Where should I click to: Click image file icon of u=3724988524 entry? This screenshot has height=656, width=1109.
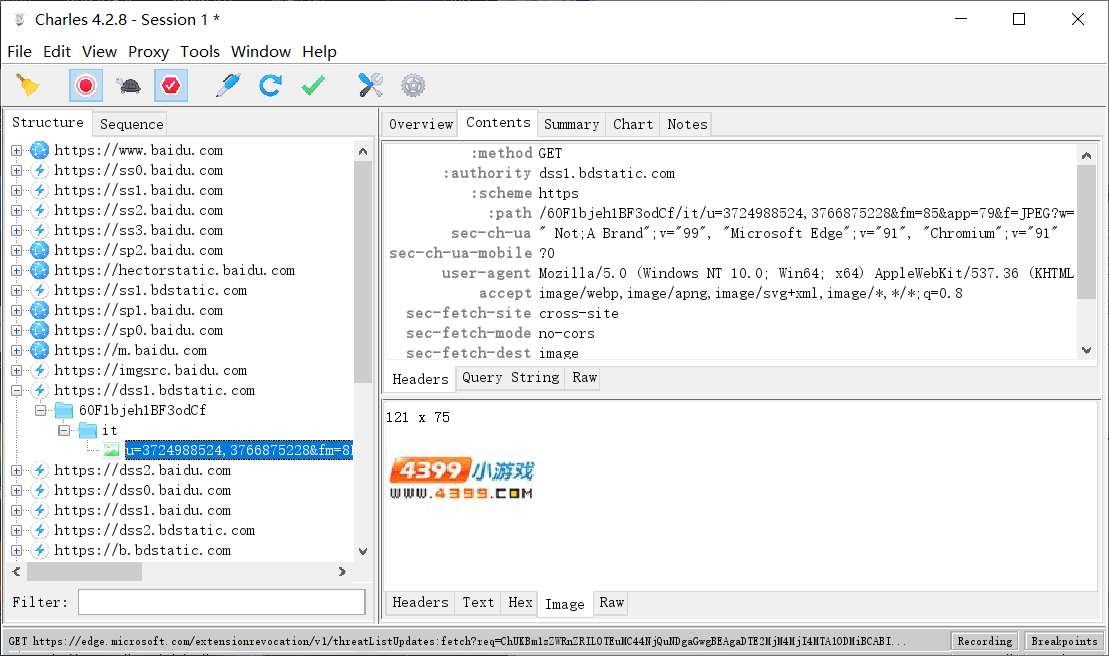click(x=111, y=450)
